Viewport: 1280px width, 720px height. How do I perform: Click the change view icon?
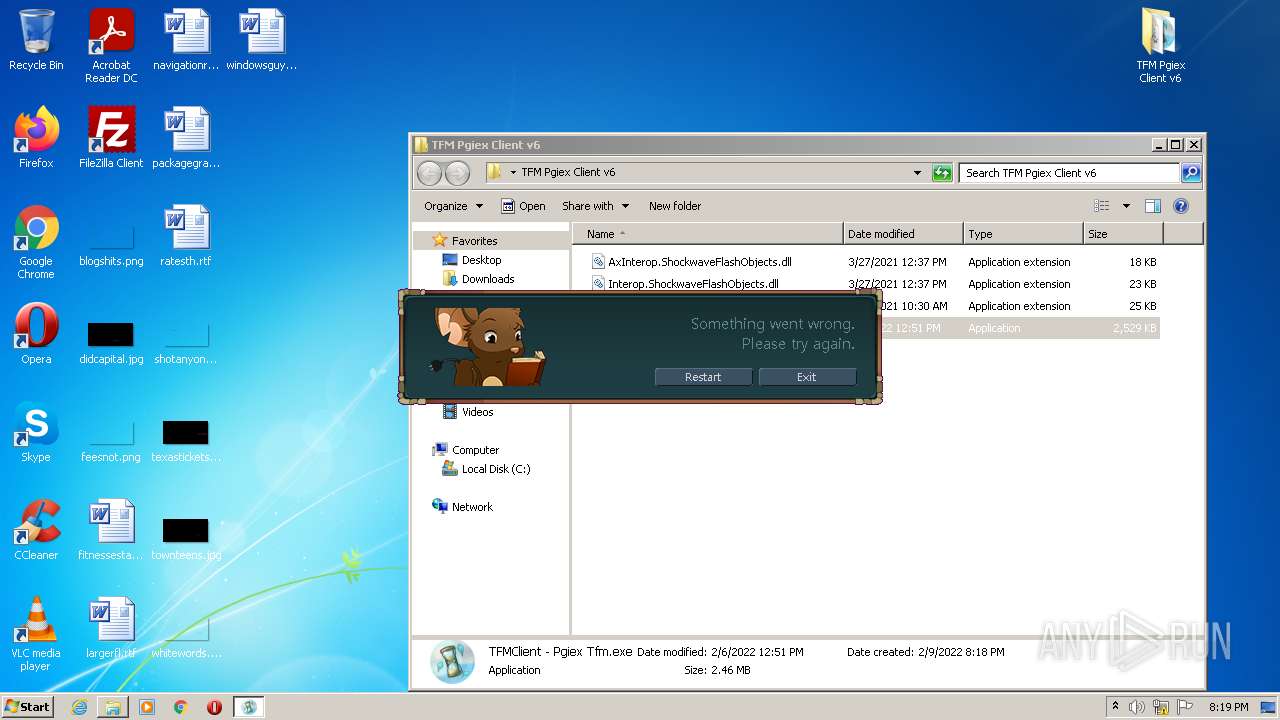point(1102,206)
